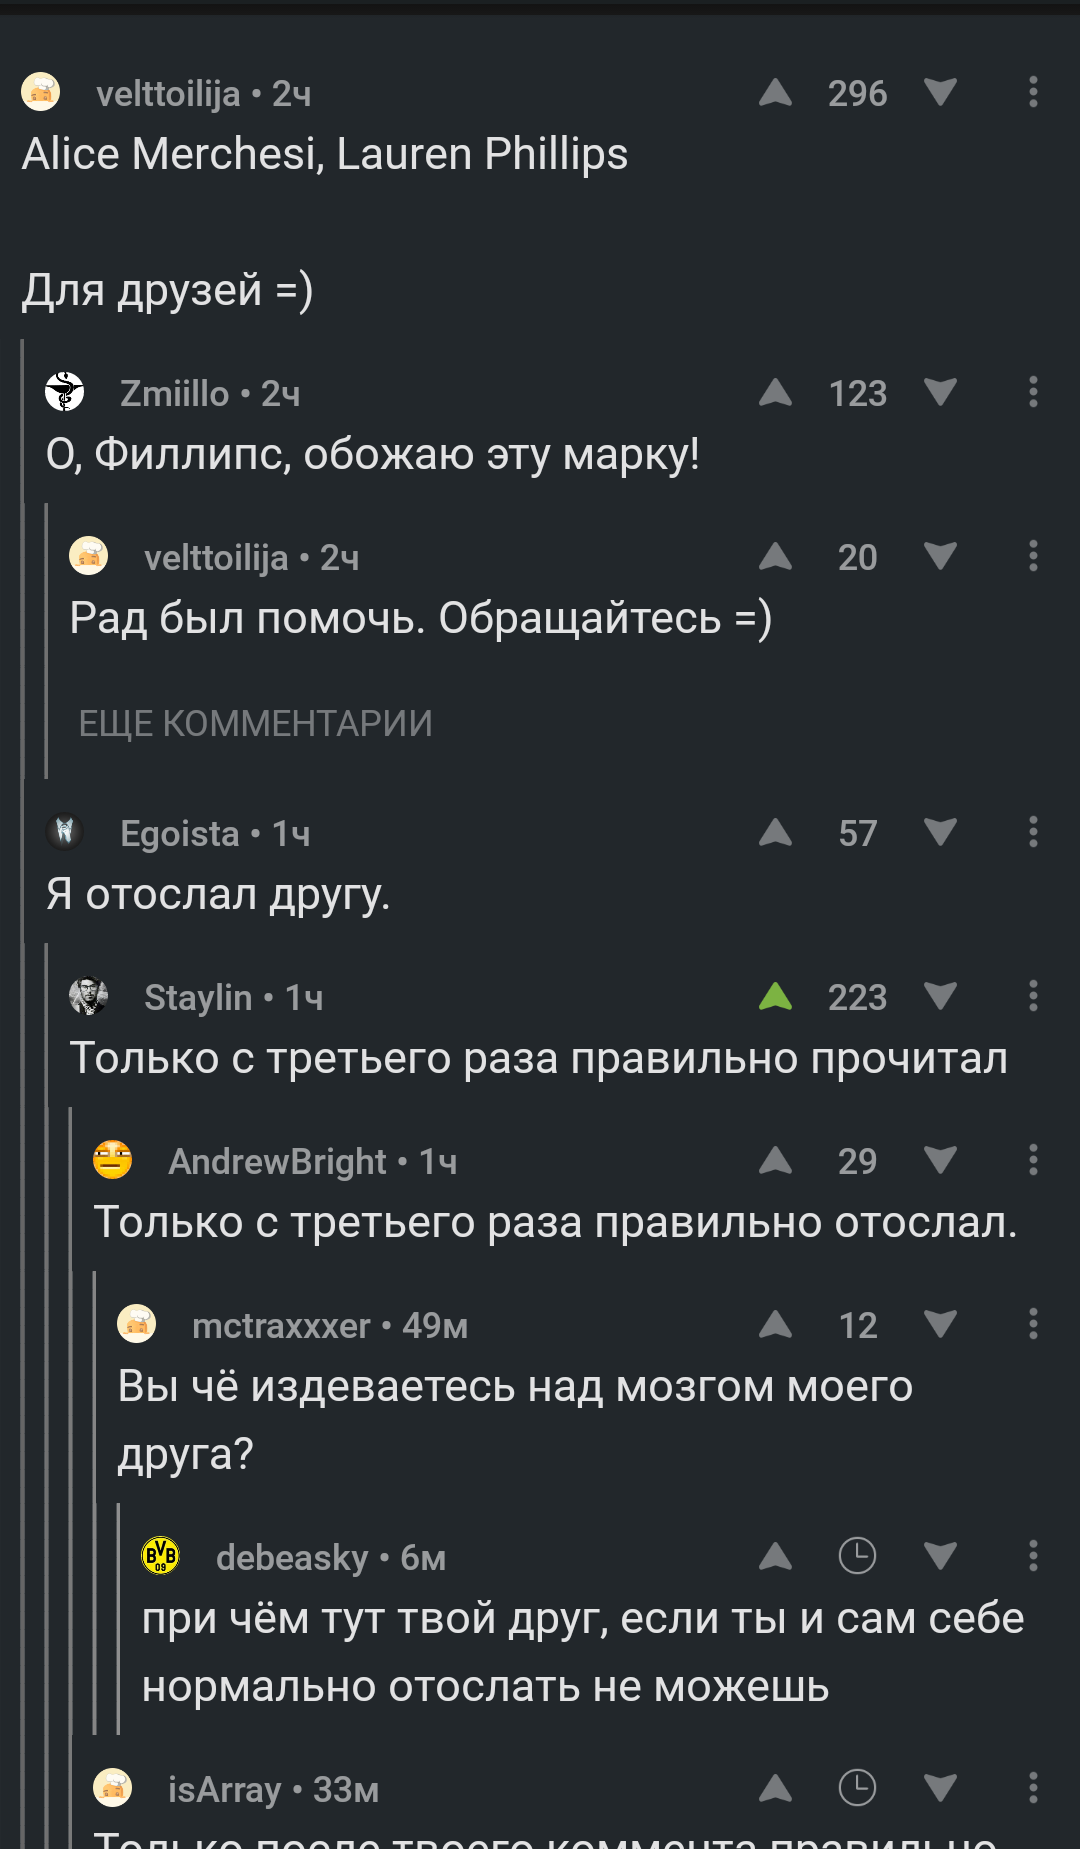Downvote mctraxxxer's comment

pos(940,1325)
